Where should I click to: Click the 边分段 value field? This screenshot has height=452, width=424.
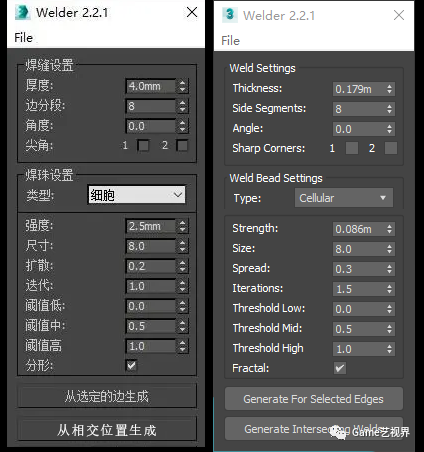(x=151, y=106)
